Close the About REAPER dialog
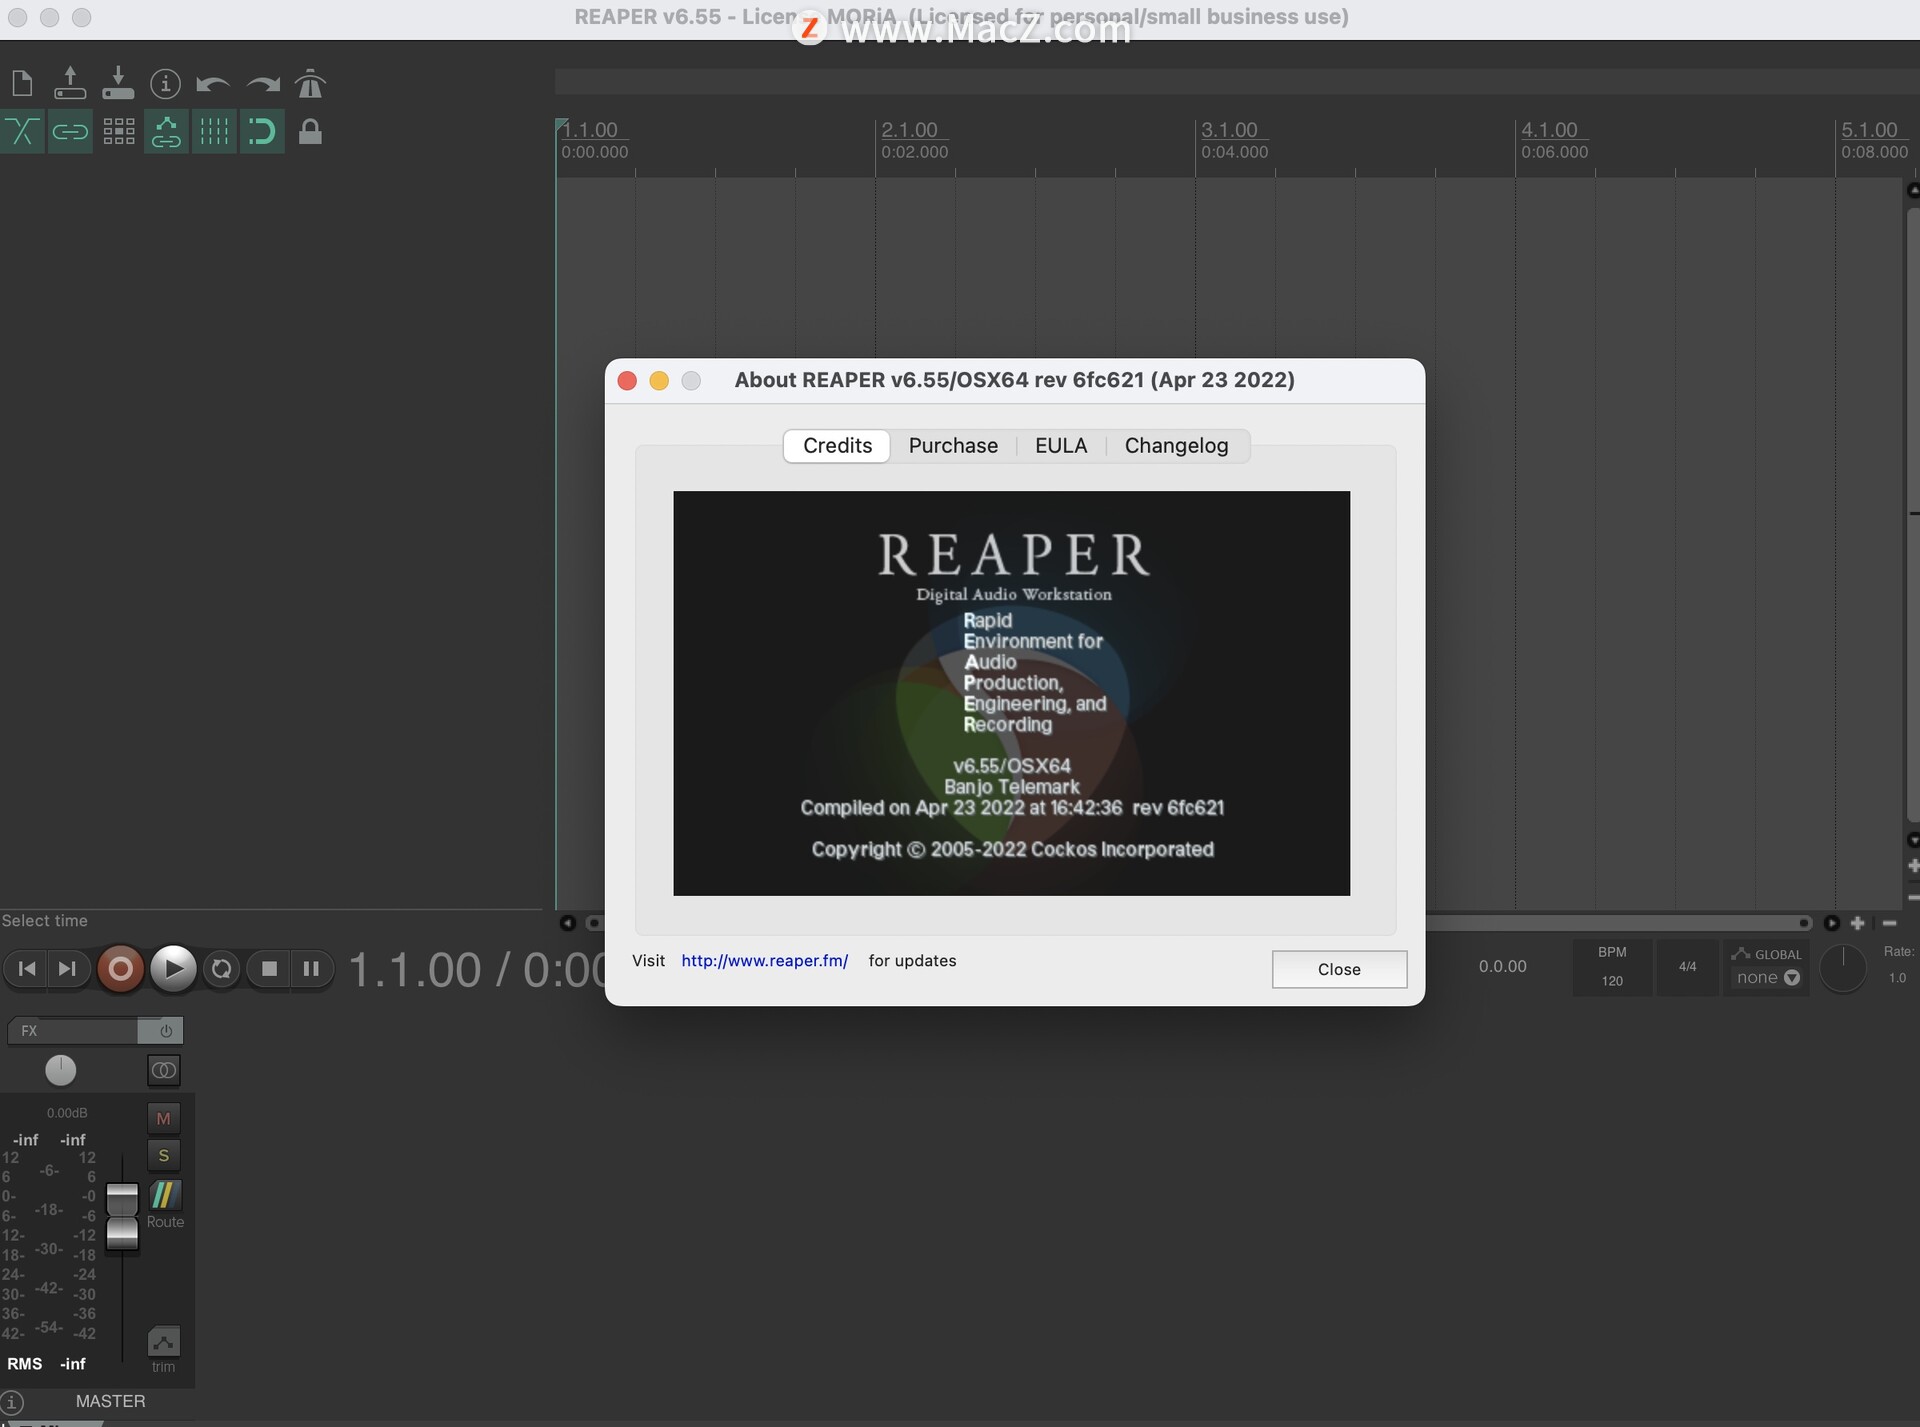Screen dimensions: 1920x1427 click(x=1339, y=969)
